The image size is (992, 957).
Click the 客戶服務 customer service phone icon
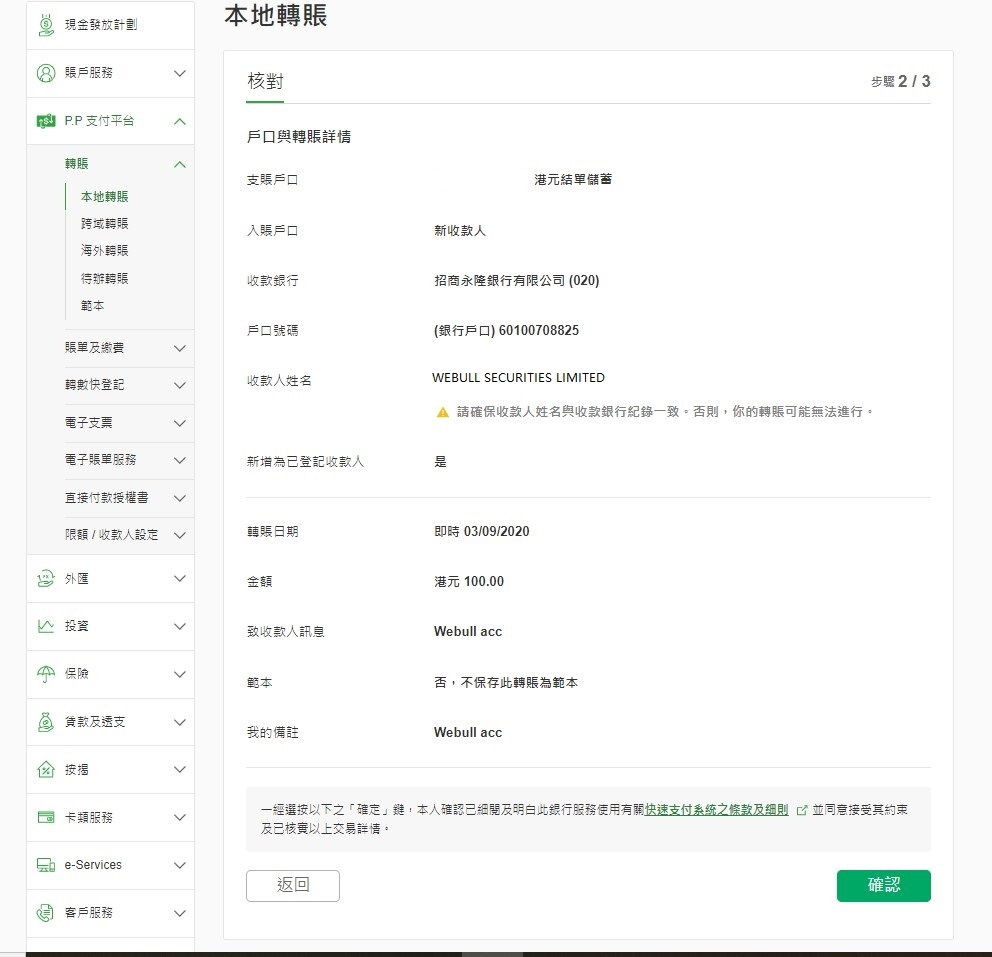46,913
